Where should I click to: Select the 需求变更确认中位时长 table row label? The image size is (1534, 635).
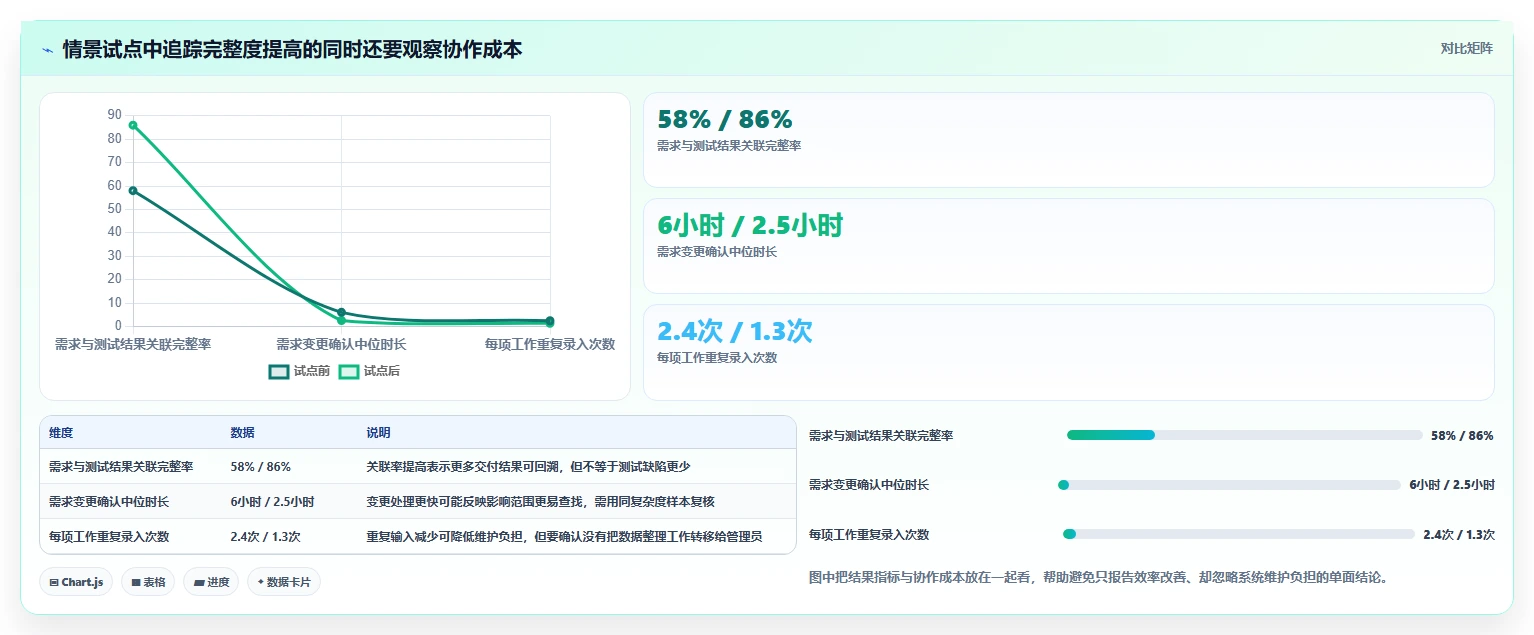pyautogui.click(x=109, y=502)
